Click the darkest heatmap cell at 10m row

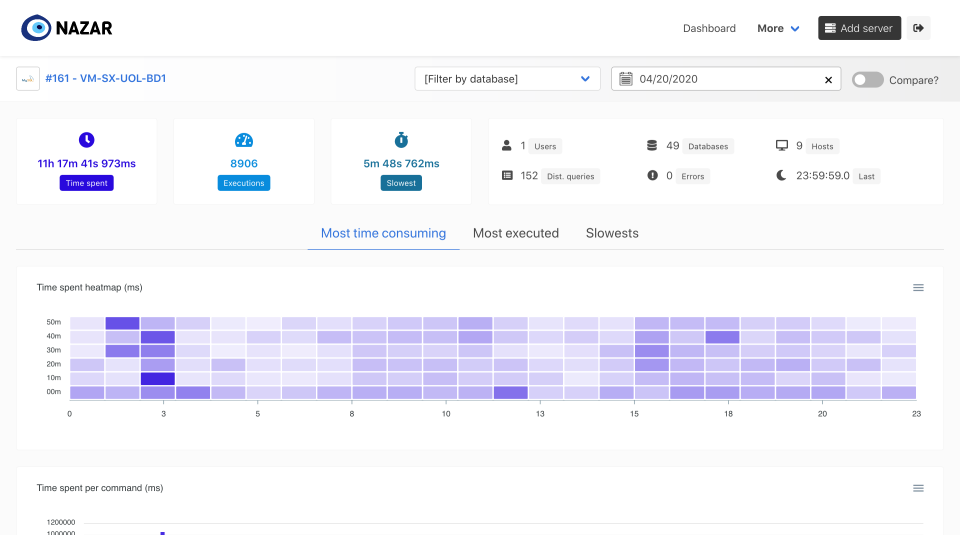click(158, 379)
